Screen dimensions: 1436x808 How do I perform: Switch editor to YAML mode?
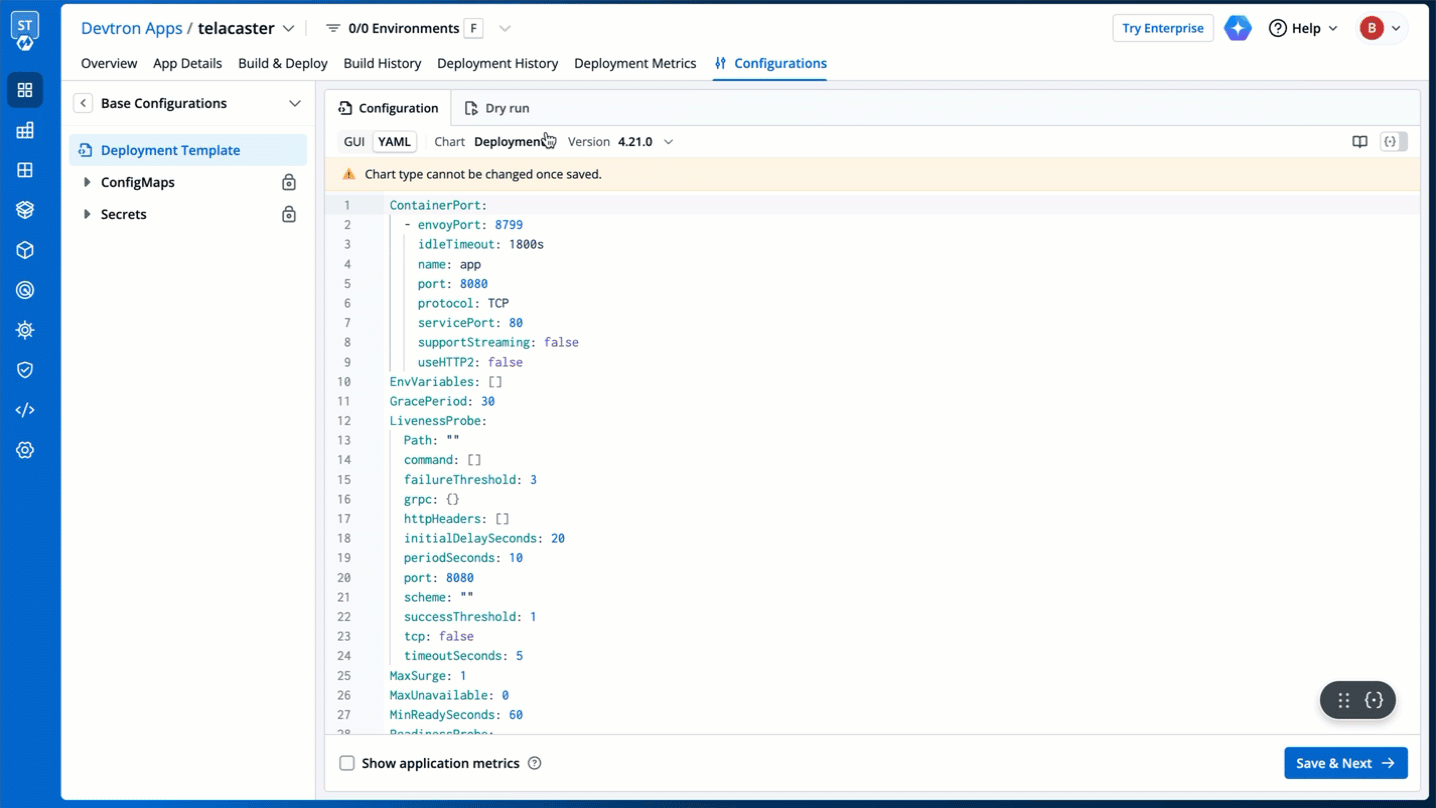394,142
